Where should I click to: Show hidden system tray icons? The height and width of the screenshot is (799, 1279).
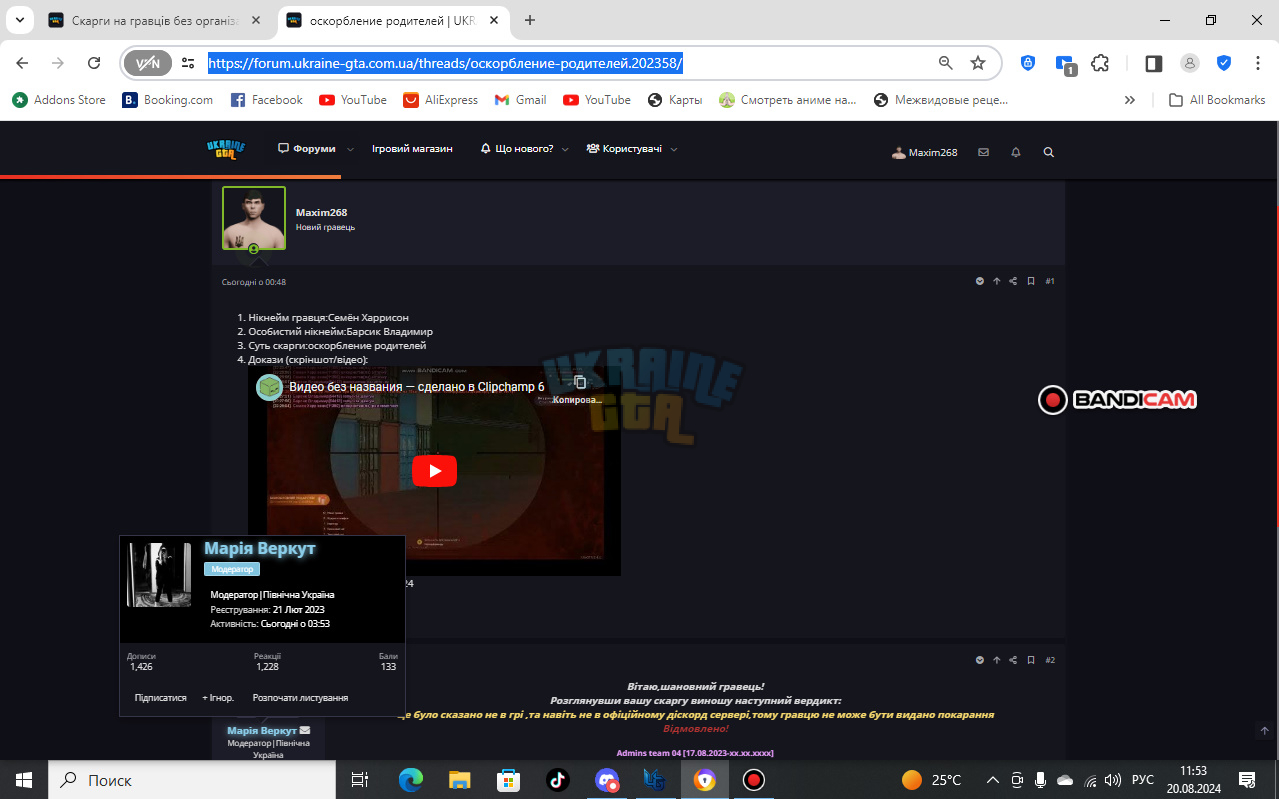point(993,780)
